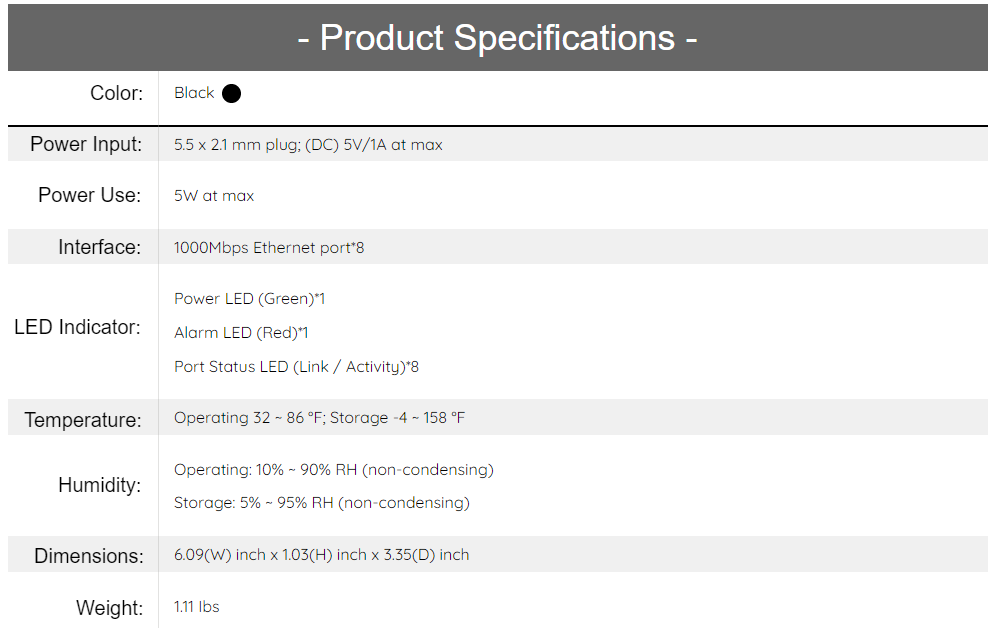
Task: Click the 1.11 lbs weight value
Action: [196, 606]
